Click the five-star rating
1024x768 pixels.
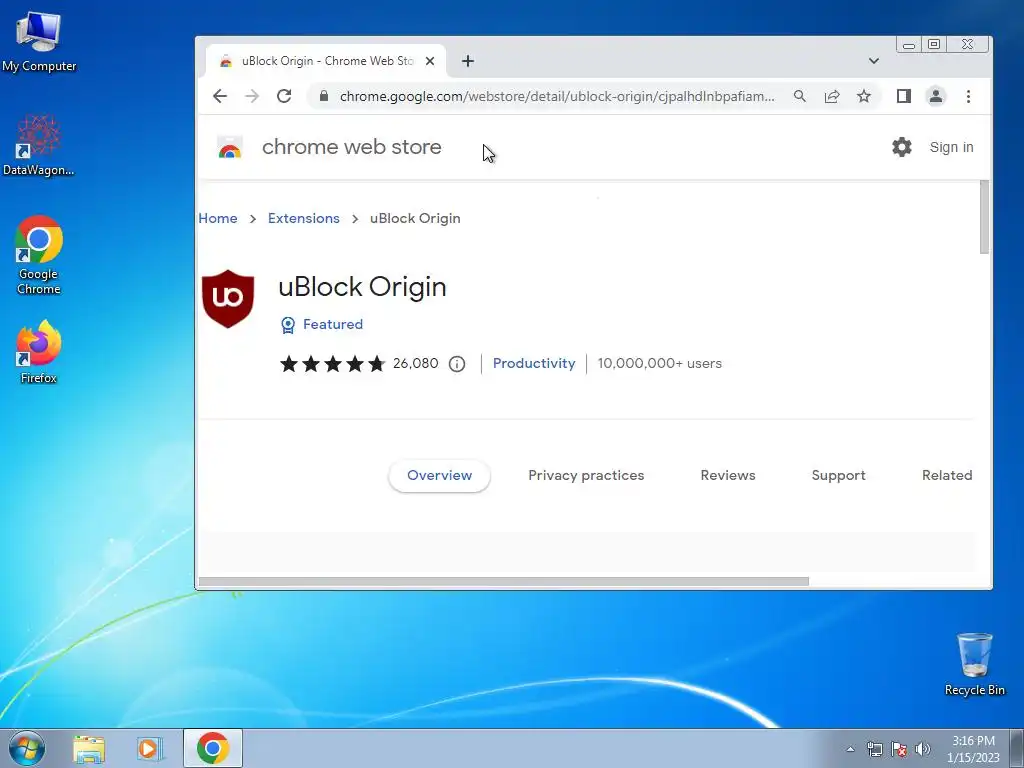coord(332,364)
